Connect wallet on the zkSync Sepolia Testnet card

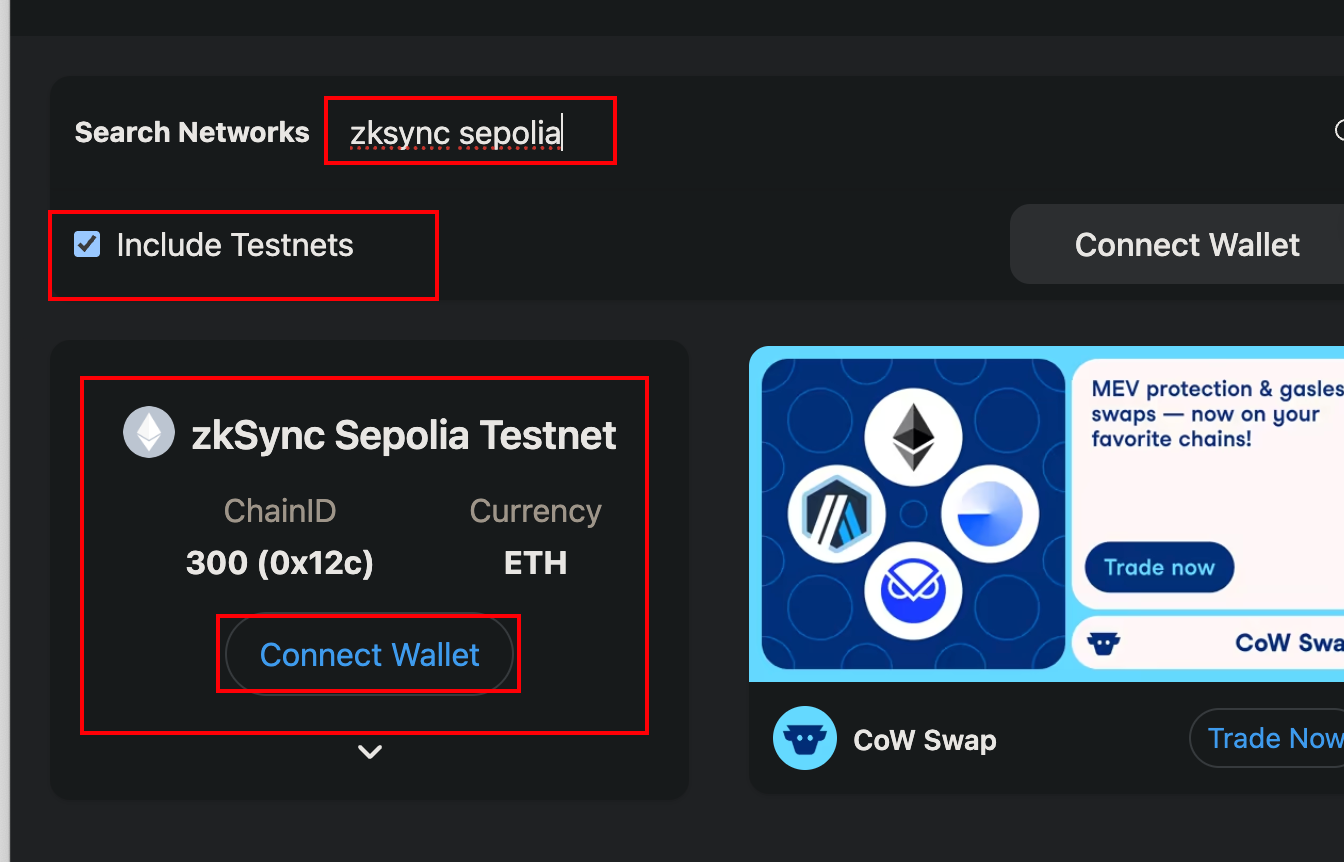[x=369, y=654]
